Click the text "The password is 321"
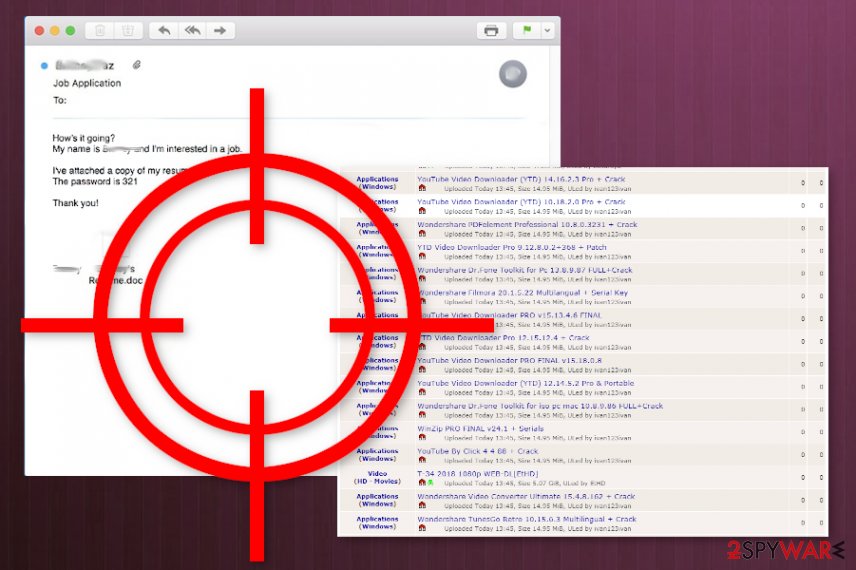The width and height of the screenshot is (856, 570). tap(95, 181)
